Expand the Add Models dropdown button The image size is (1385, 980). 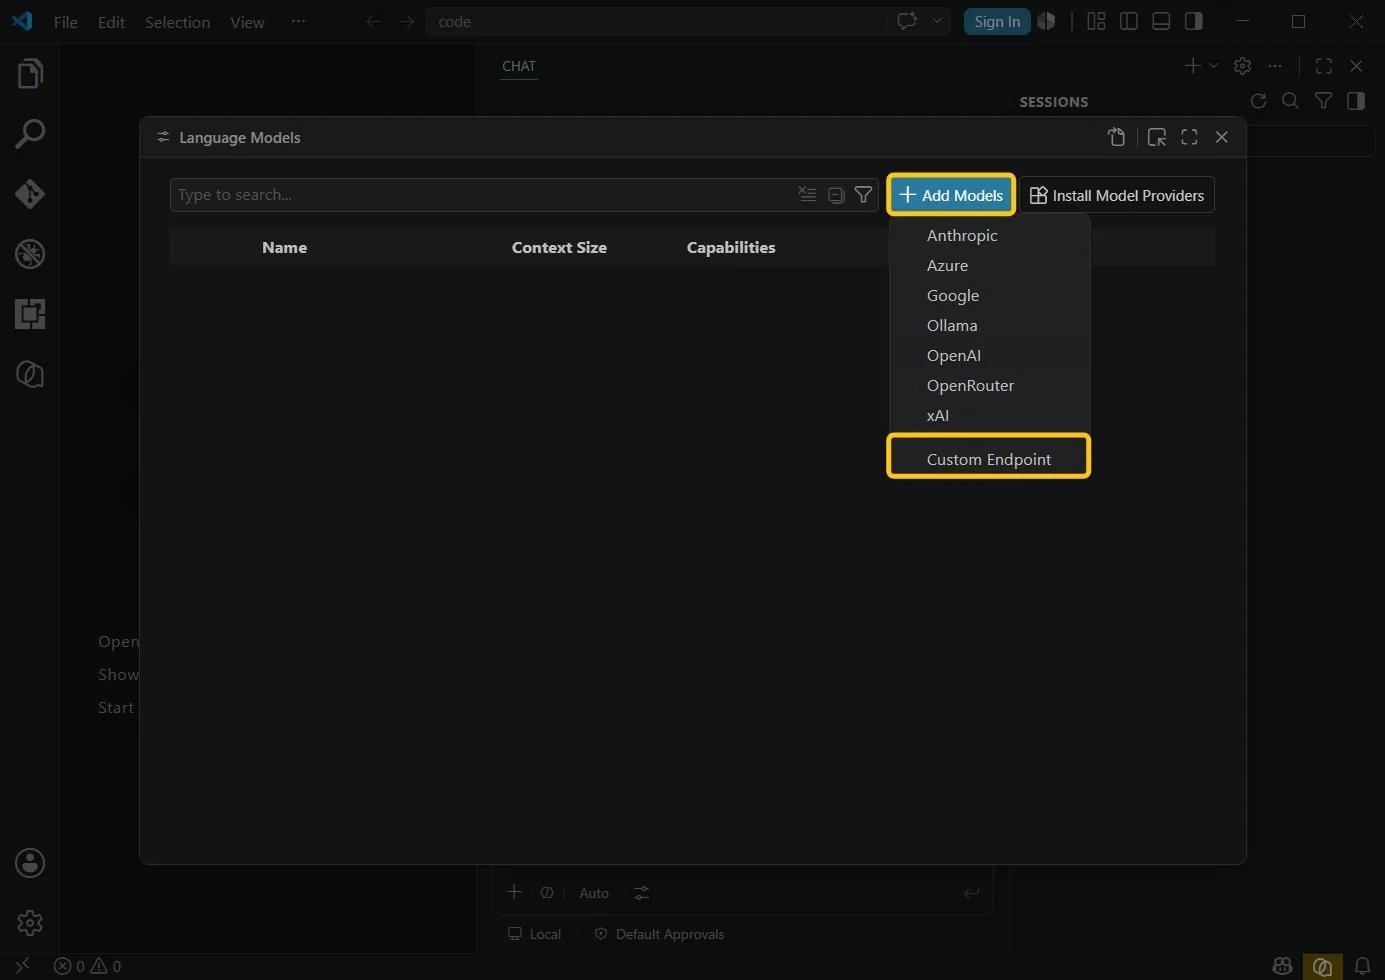pos(950,195)
